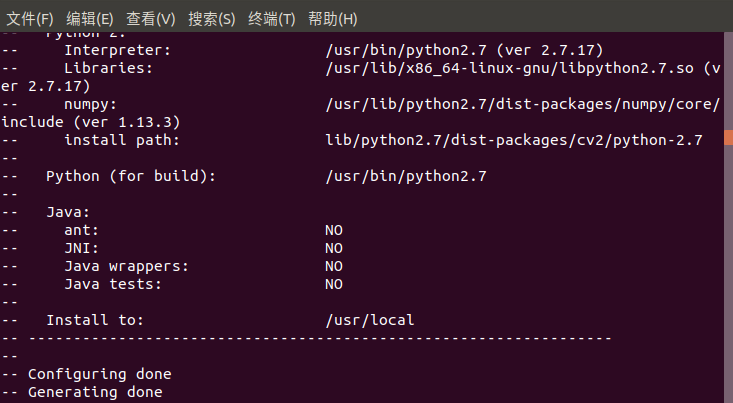Click the NO value beside Java tests
Image resolution: width=733 pixels, height=403 pixels.
(334, 284)
